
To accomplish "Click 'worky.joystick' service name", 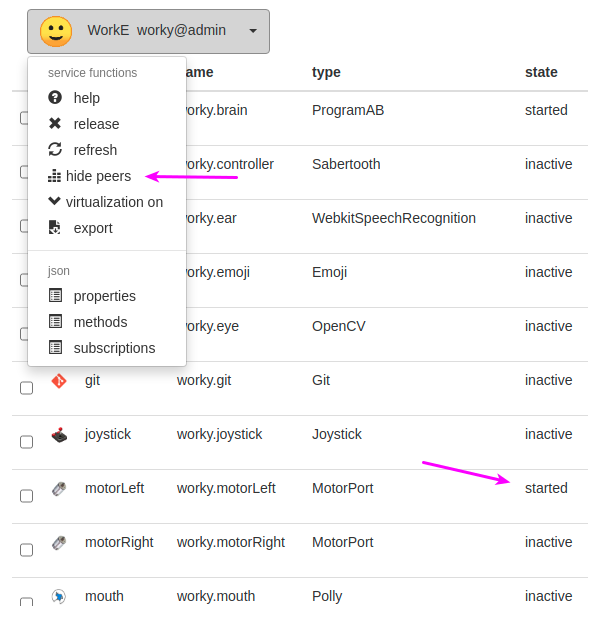I will pyautogui.click(x=219, y=434).
